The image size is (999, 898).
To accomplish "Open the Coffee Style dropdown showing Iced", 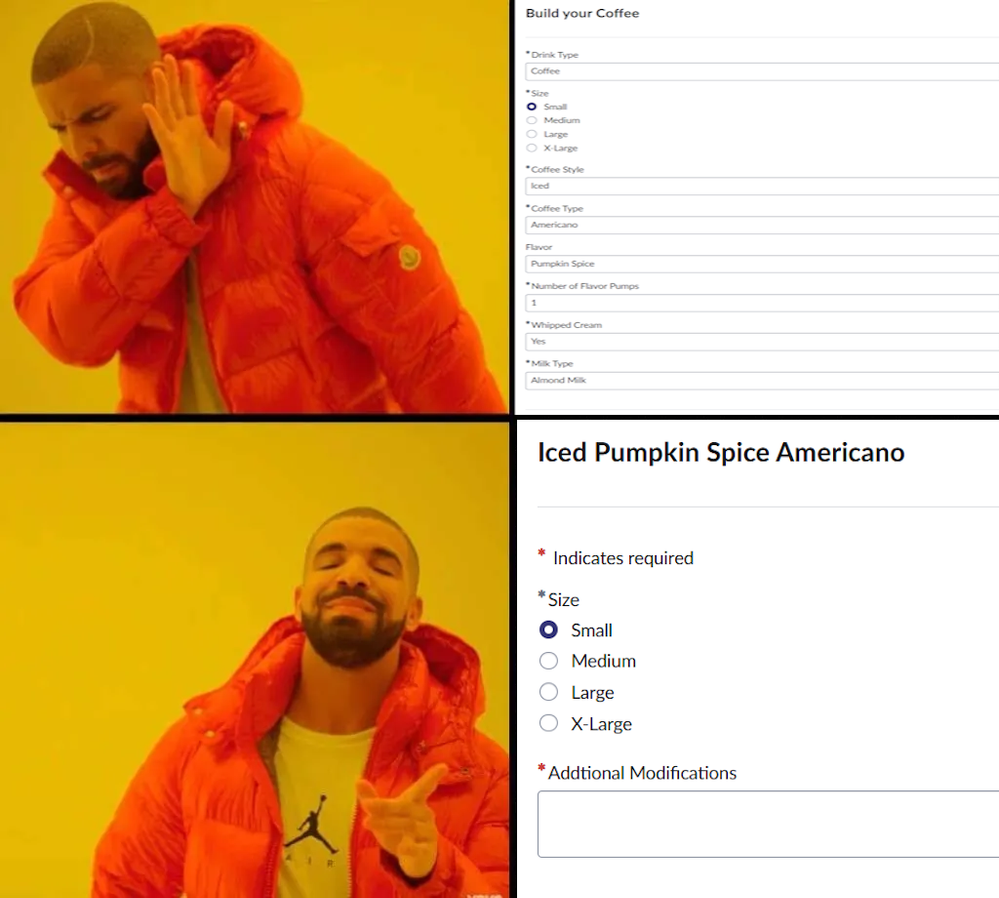I will click(x=762, y=186).
